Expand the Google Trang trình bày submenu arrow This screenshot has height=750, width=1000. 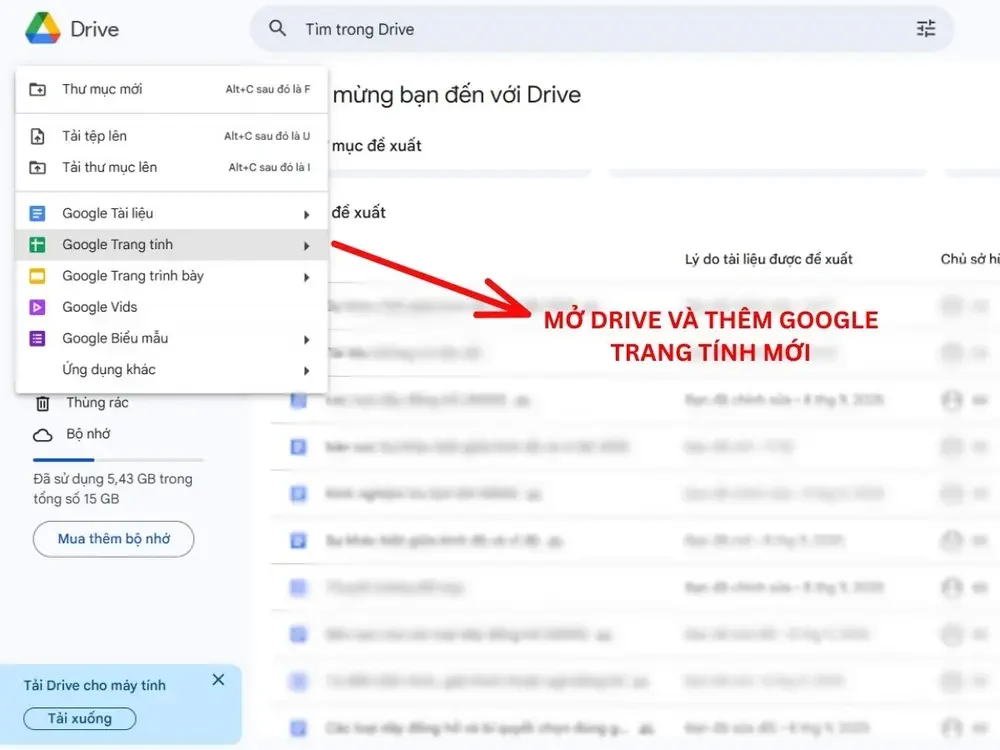pos(306,277)
